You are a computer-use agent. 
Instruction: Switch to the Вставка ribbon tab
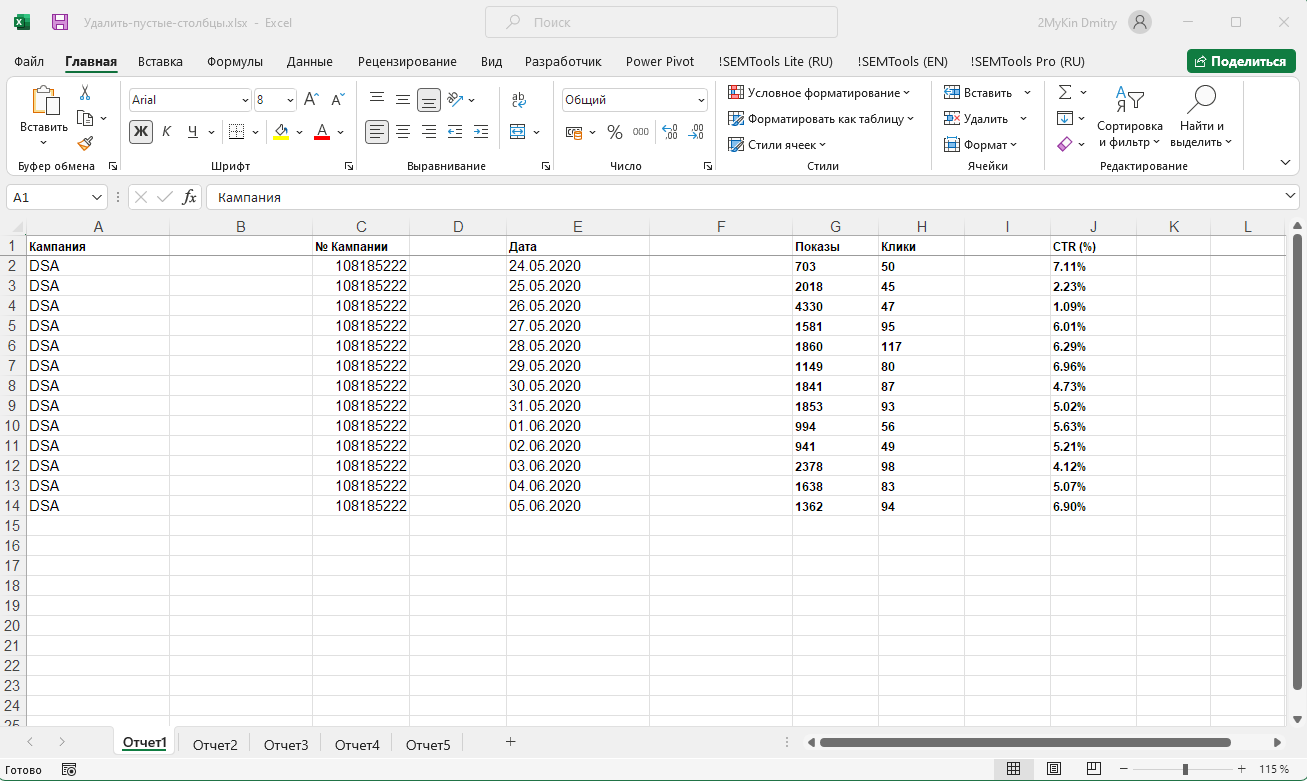coord(161,62)
